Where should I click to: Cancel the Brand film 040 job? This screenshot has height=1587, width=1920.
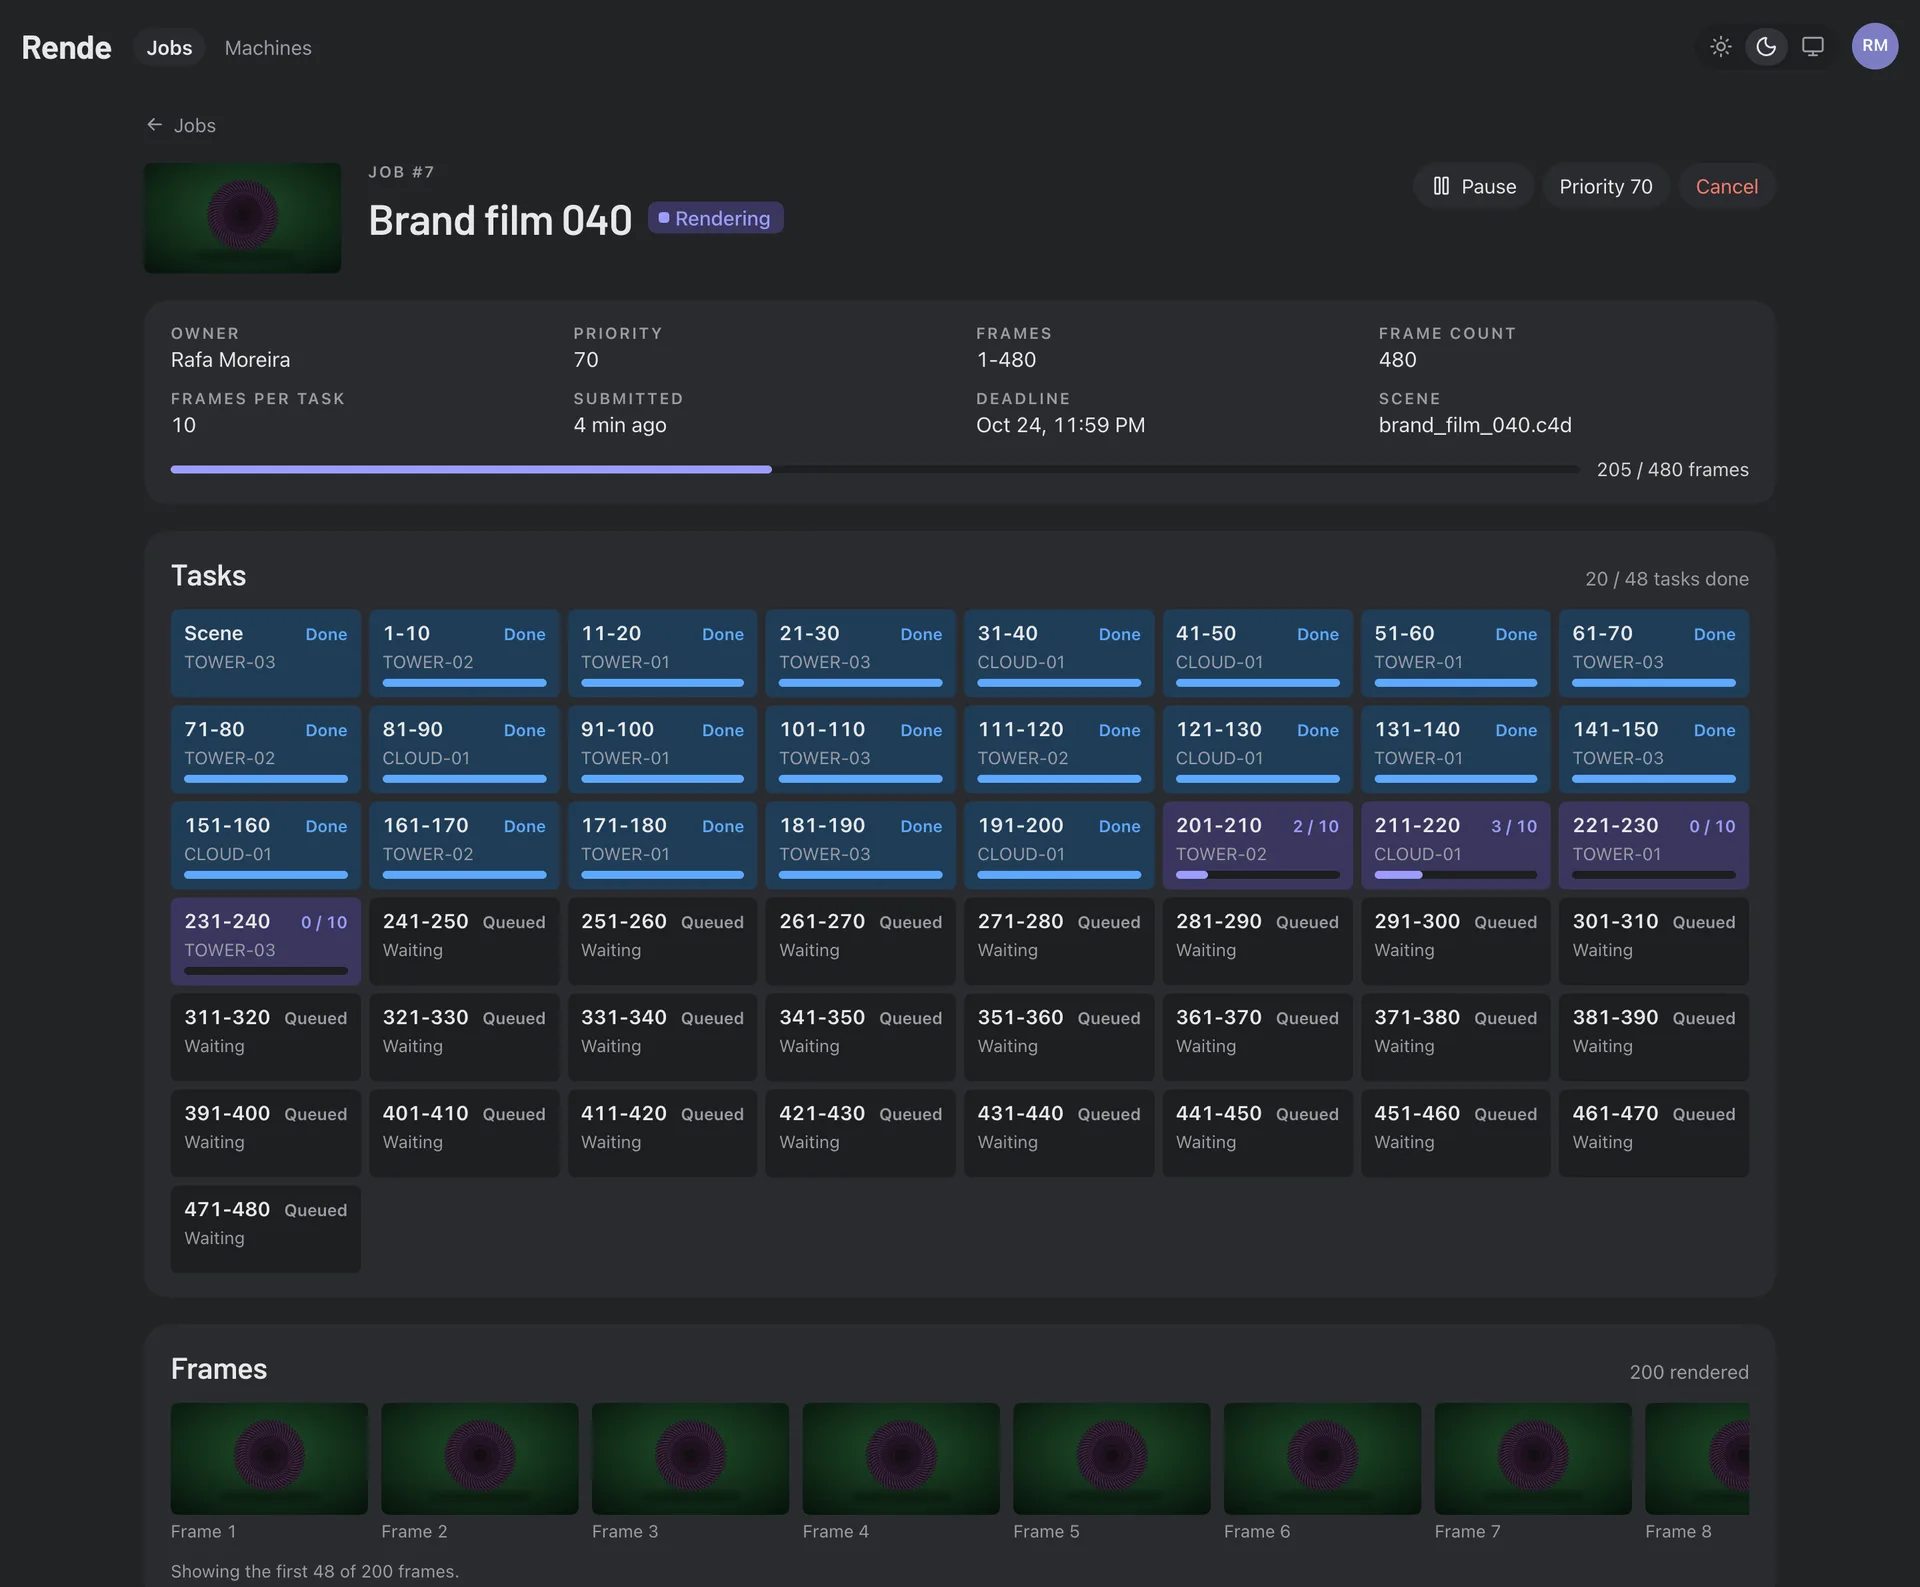(x=1726, y=186)
